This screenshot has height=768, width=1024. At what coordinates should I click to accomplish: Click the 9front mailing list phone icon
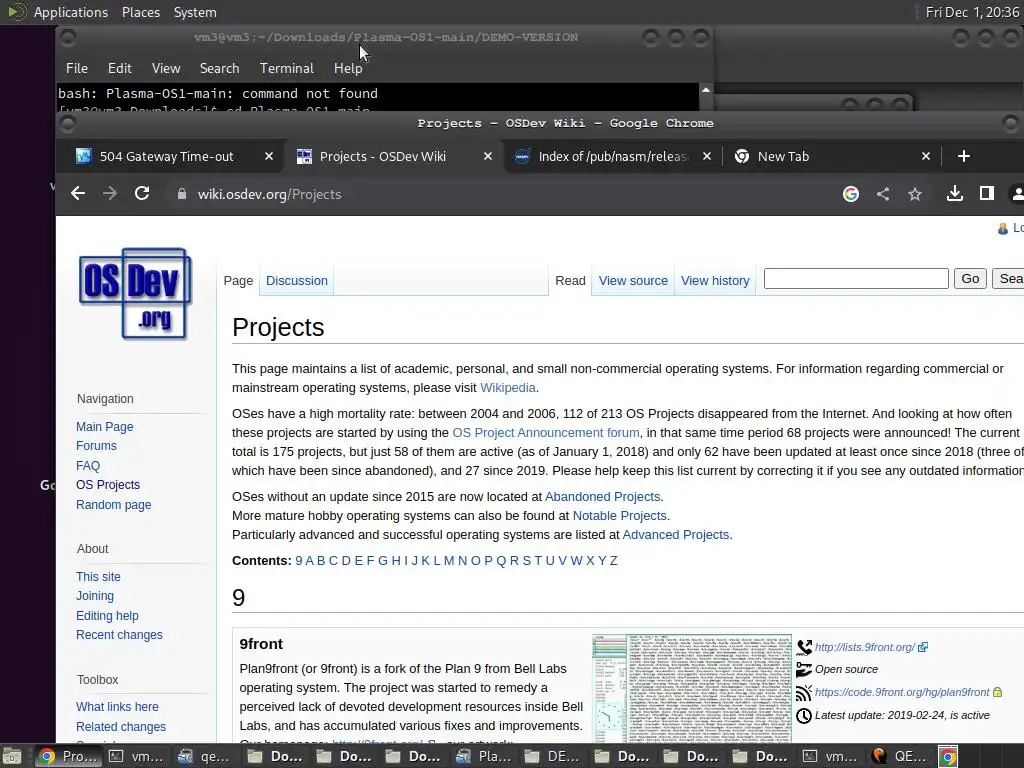(x=804, y=647)
